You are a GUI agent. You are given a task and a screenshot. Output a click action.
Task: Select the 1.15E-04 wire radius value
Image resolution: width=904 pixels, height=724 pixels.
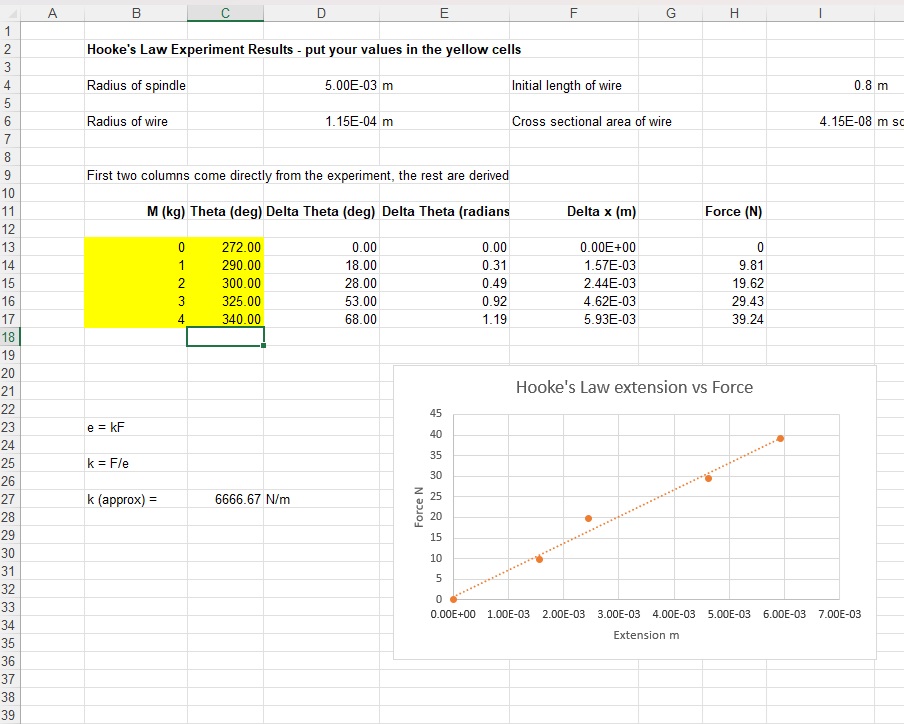tap(322, 121)
